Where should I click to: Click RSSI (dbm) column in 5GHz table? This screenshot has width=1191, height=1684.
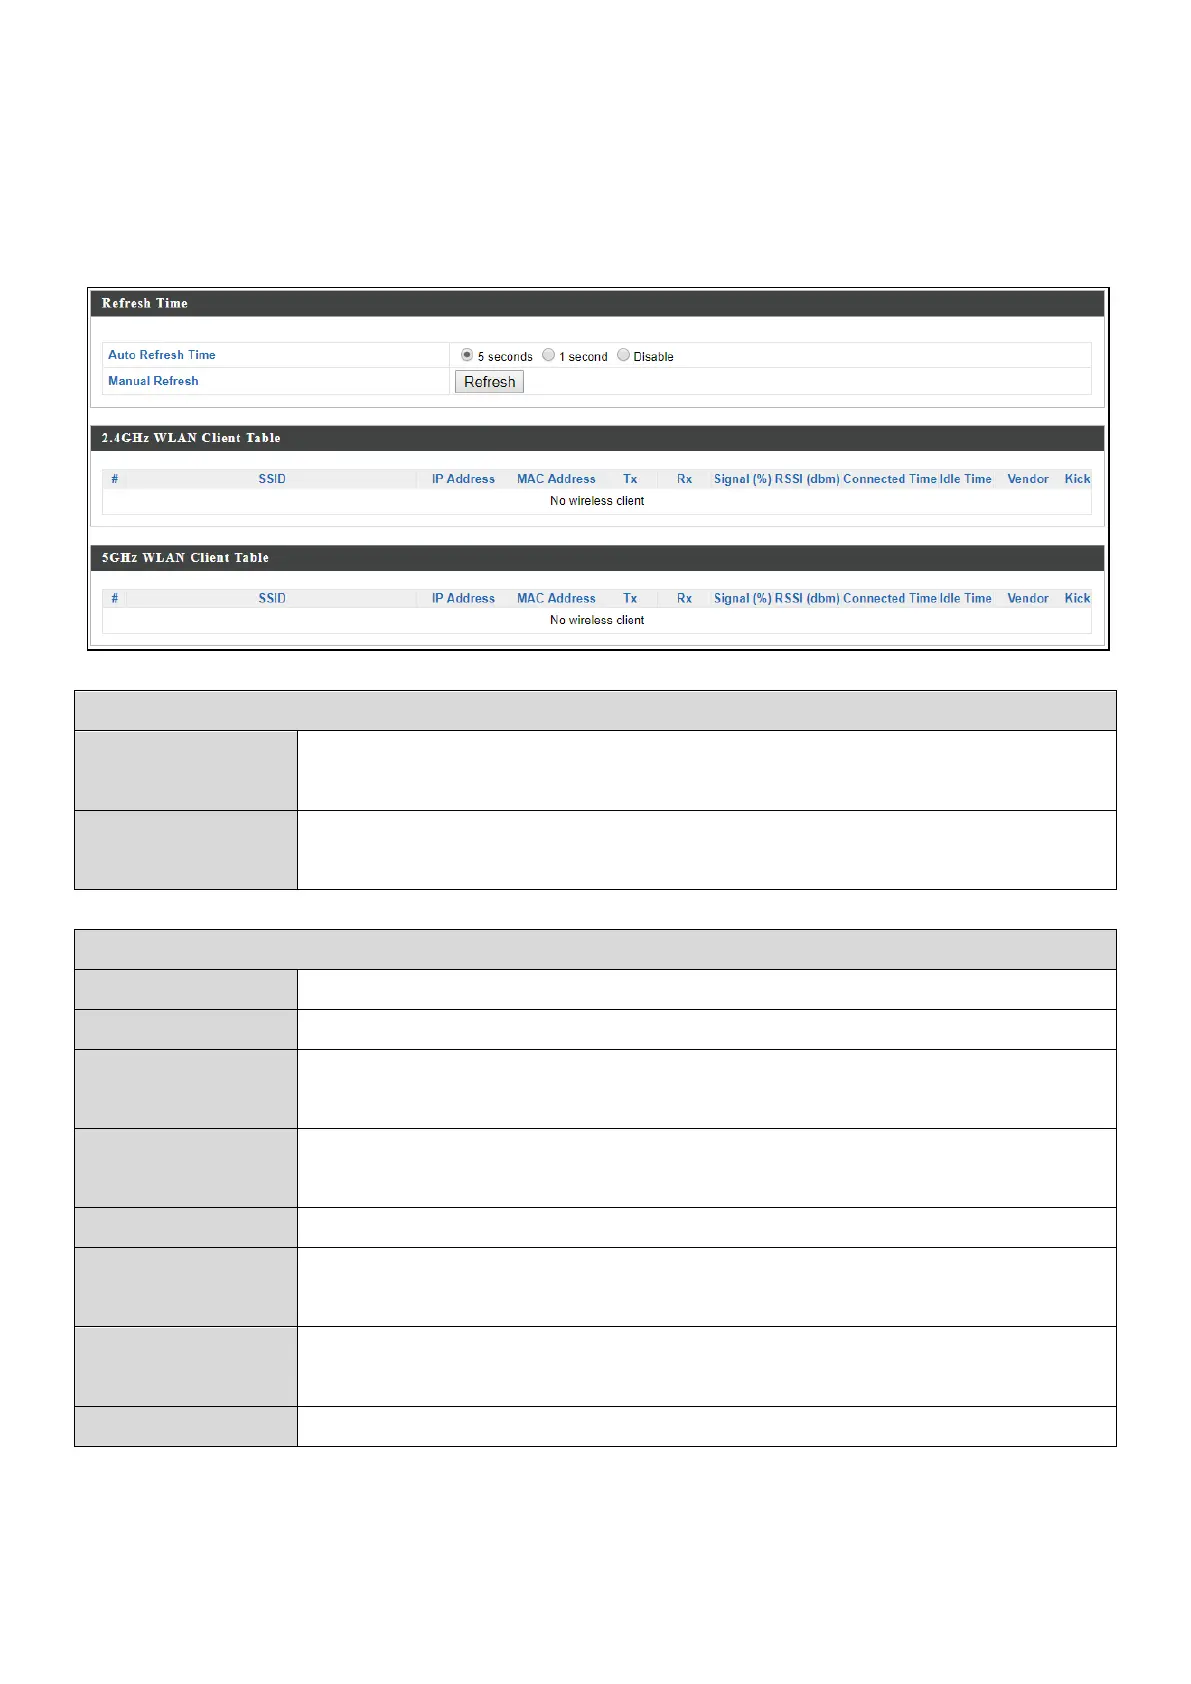(x=807, y=598)
